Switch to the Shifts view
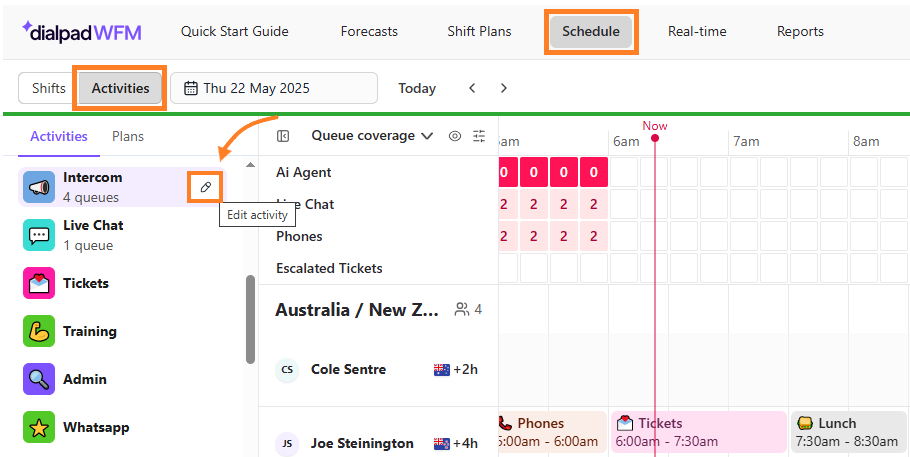Screen dimensions: 910x457 (x=49, y=88)
